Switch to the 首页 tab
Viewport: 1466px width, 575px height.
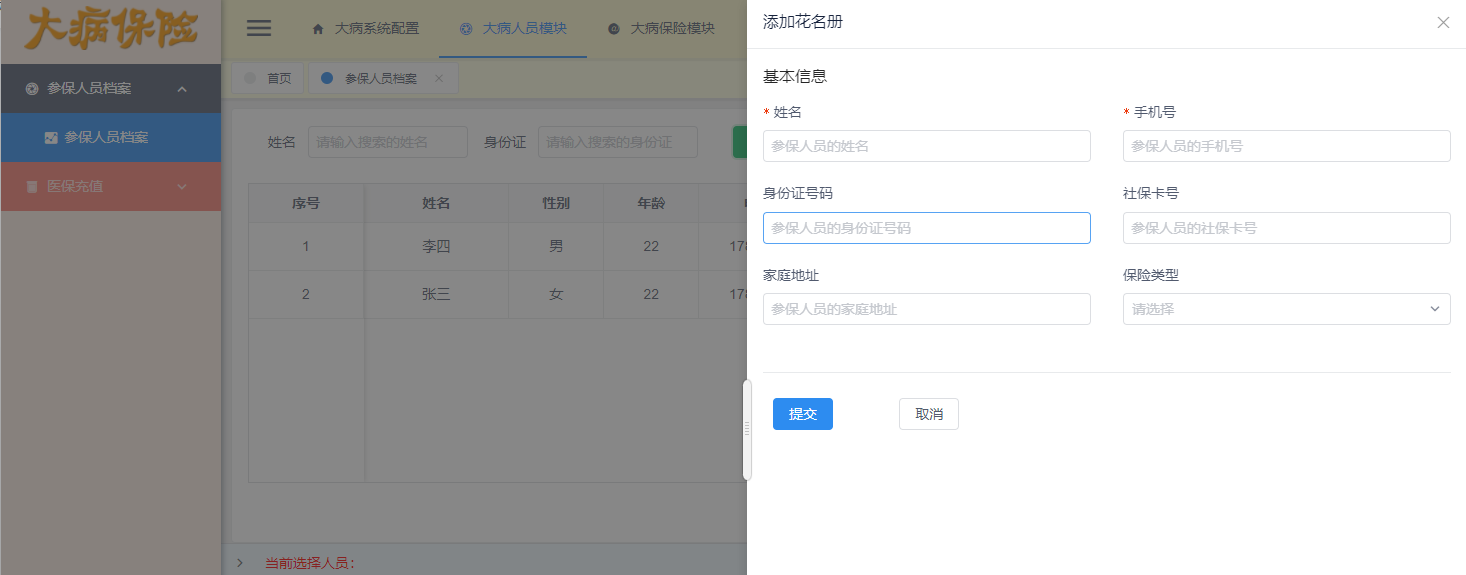pos(268,78)
